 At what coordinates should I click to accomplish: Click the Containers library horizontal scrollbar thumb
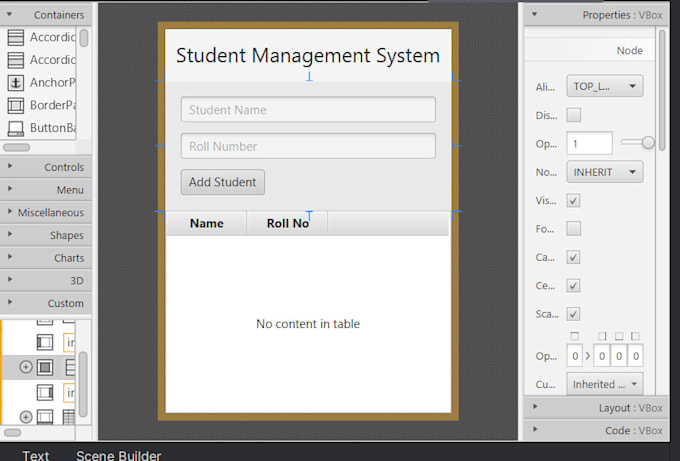[x=16, y=147]
